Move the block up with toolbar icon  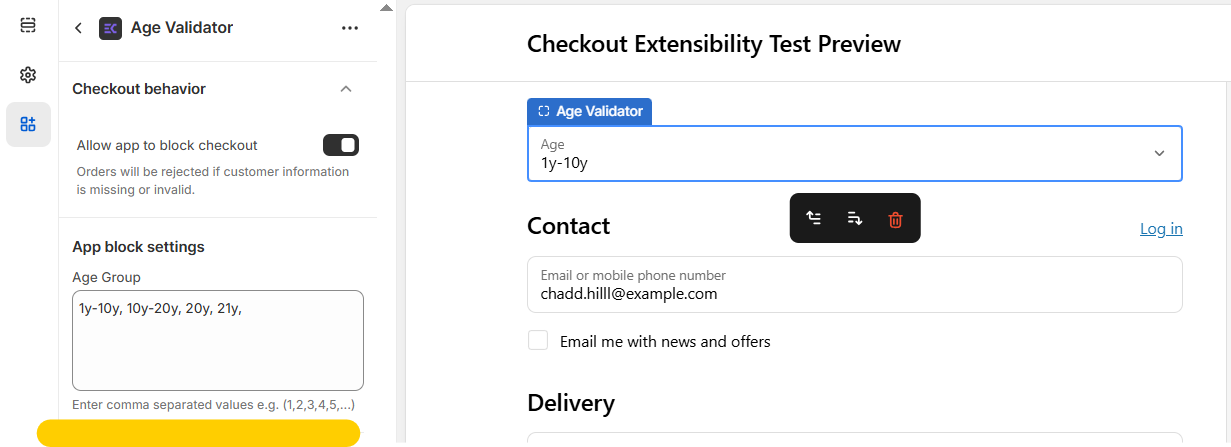814,219
